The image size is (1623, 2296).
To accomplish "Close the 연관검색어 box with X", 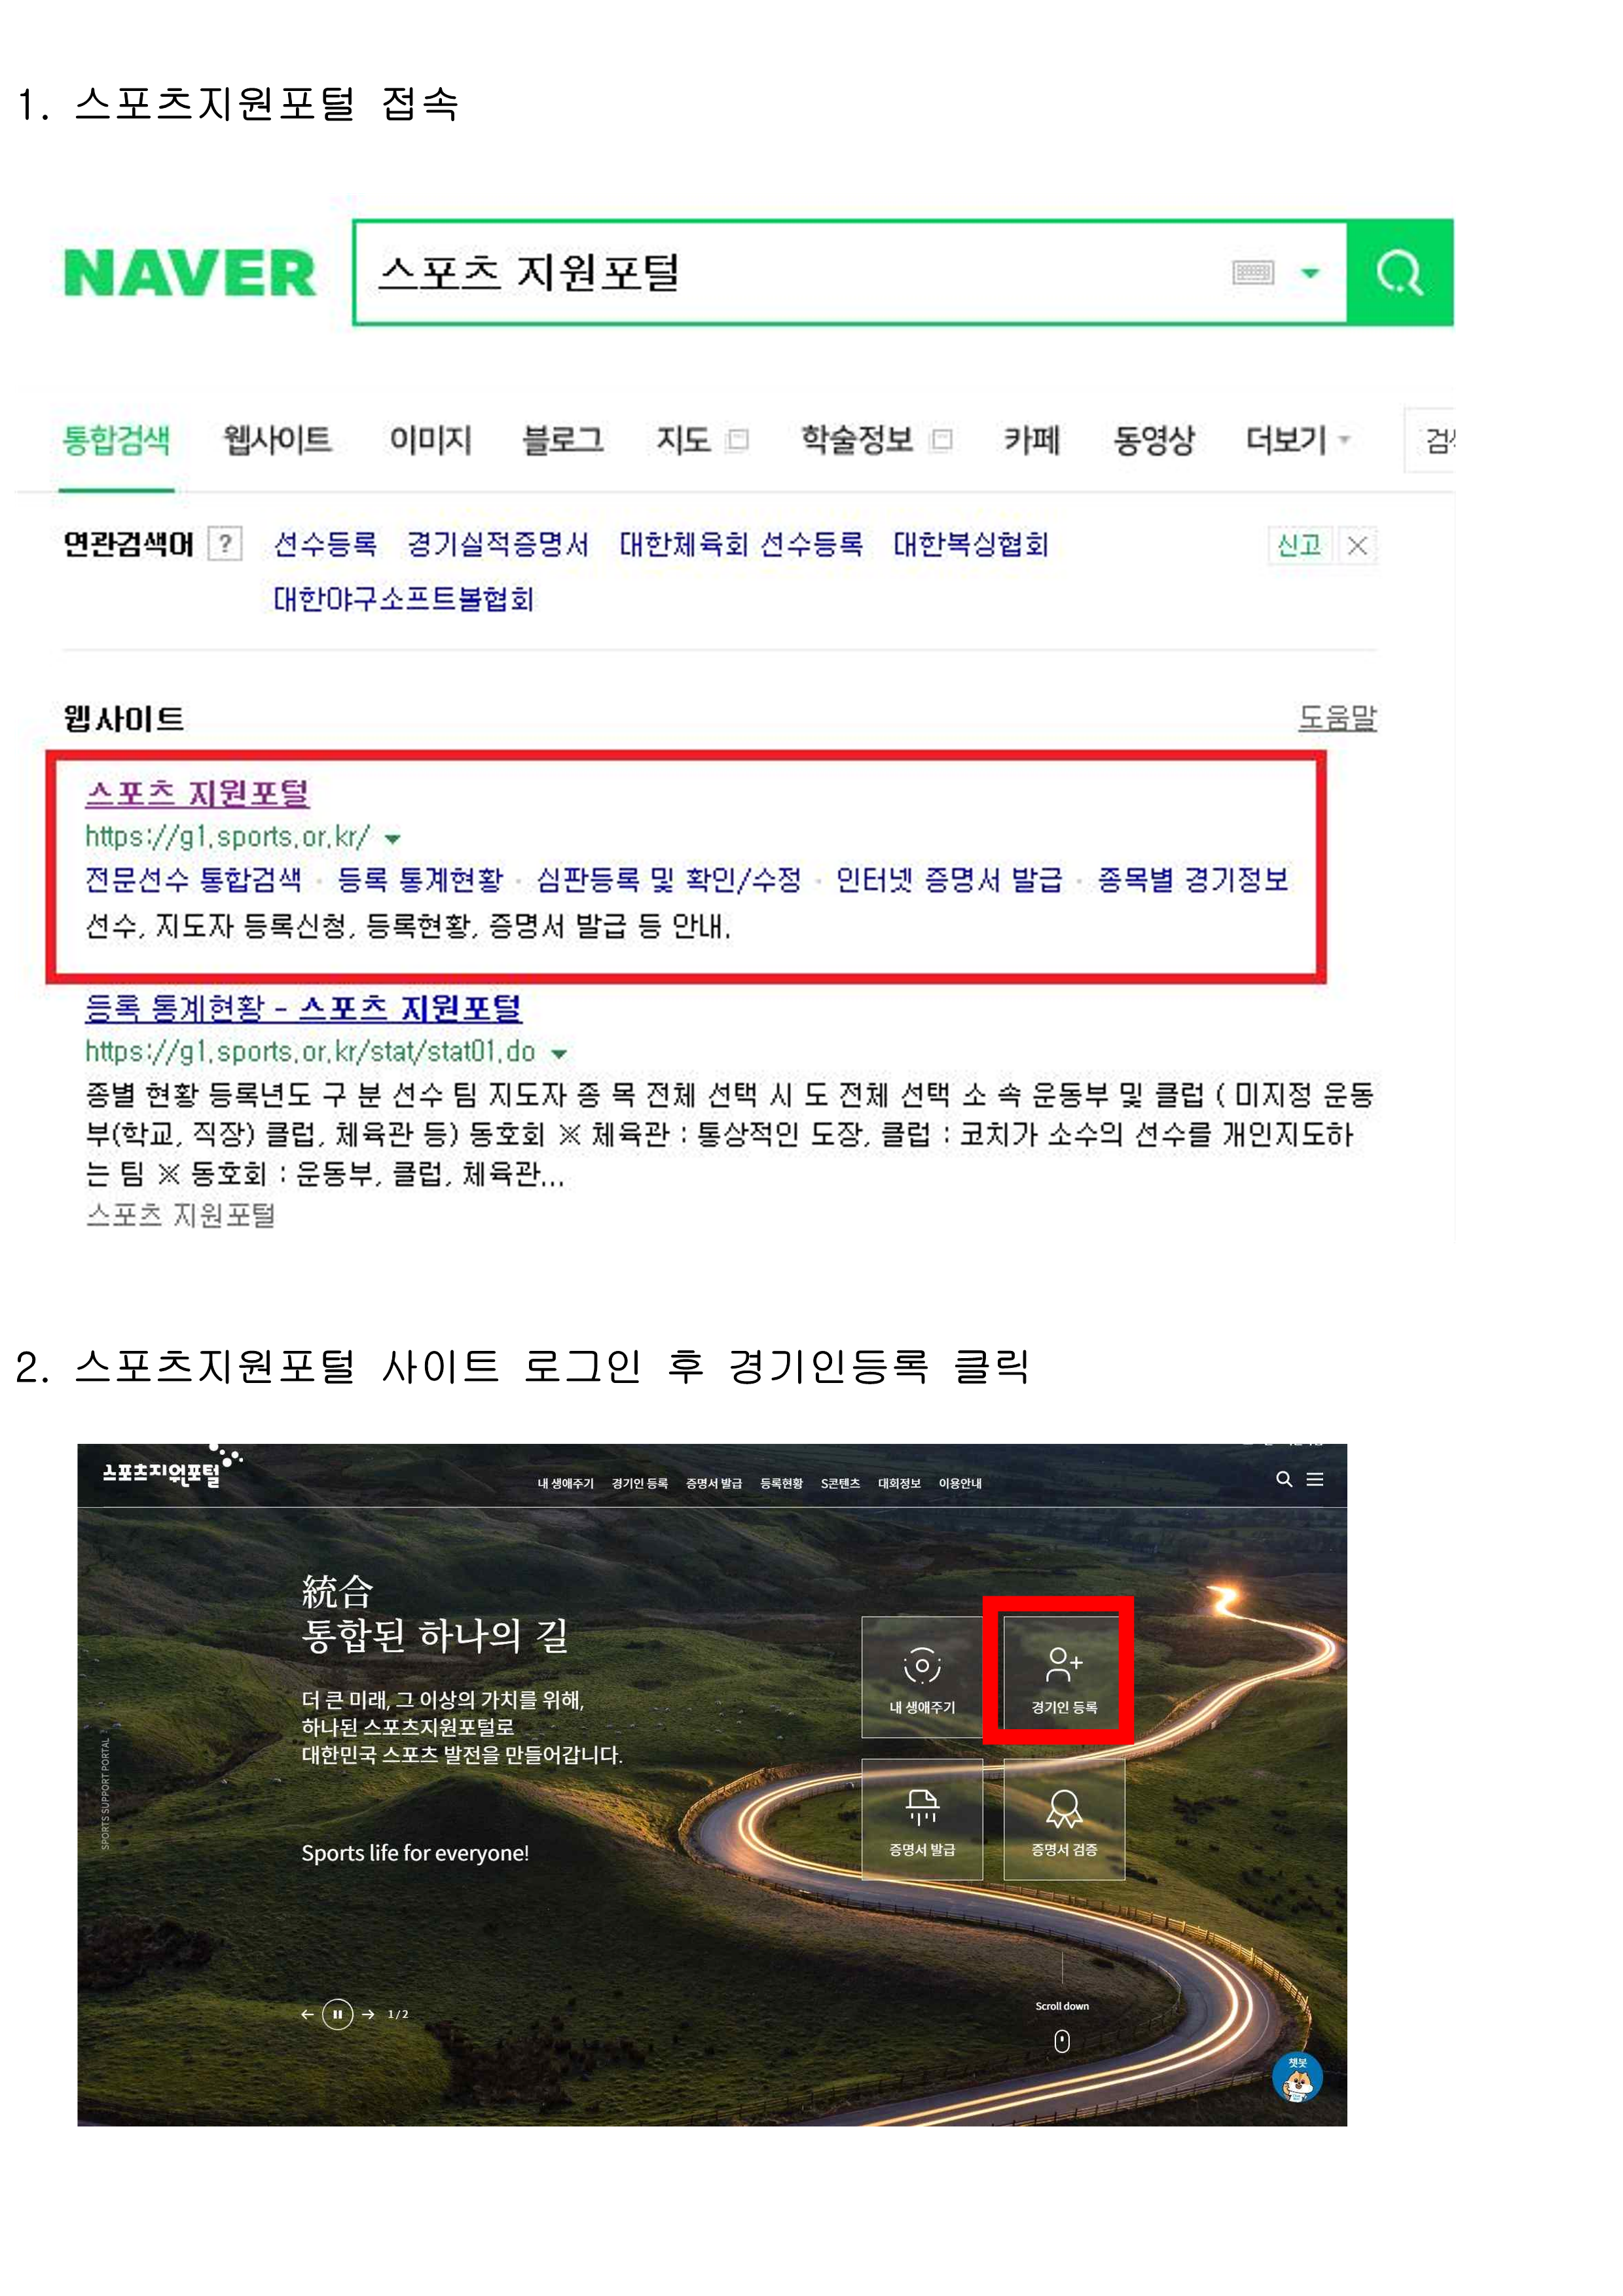I will [x=1357, y=545].
